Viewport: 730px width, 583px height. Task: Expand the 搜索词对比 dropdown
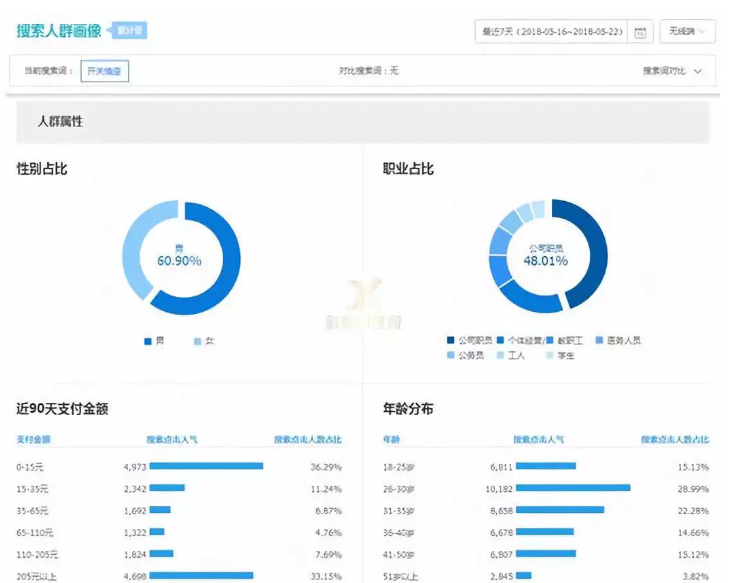click(672, 71)
